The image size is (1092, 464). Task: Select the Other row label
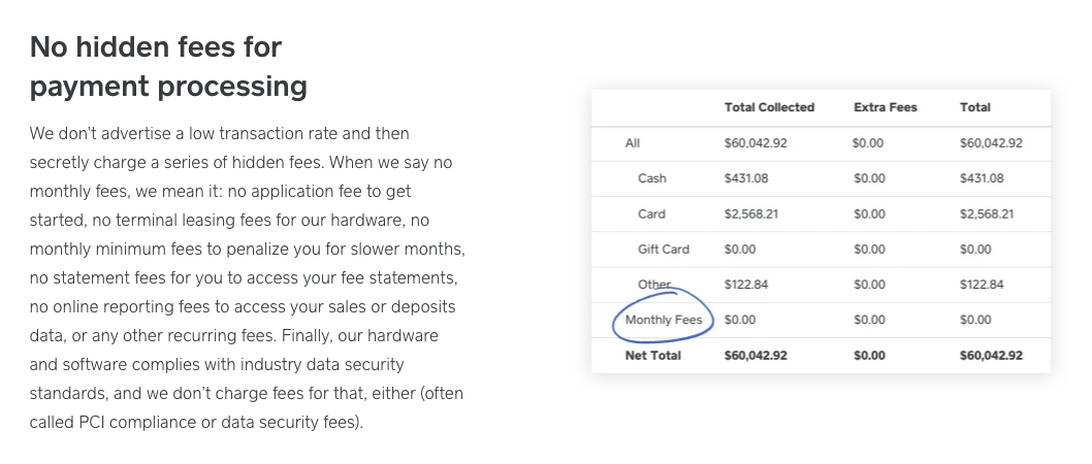point(654,284)
